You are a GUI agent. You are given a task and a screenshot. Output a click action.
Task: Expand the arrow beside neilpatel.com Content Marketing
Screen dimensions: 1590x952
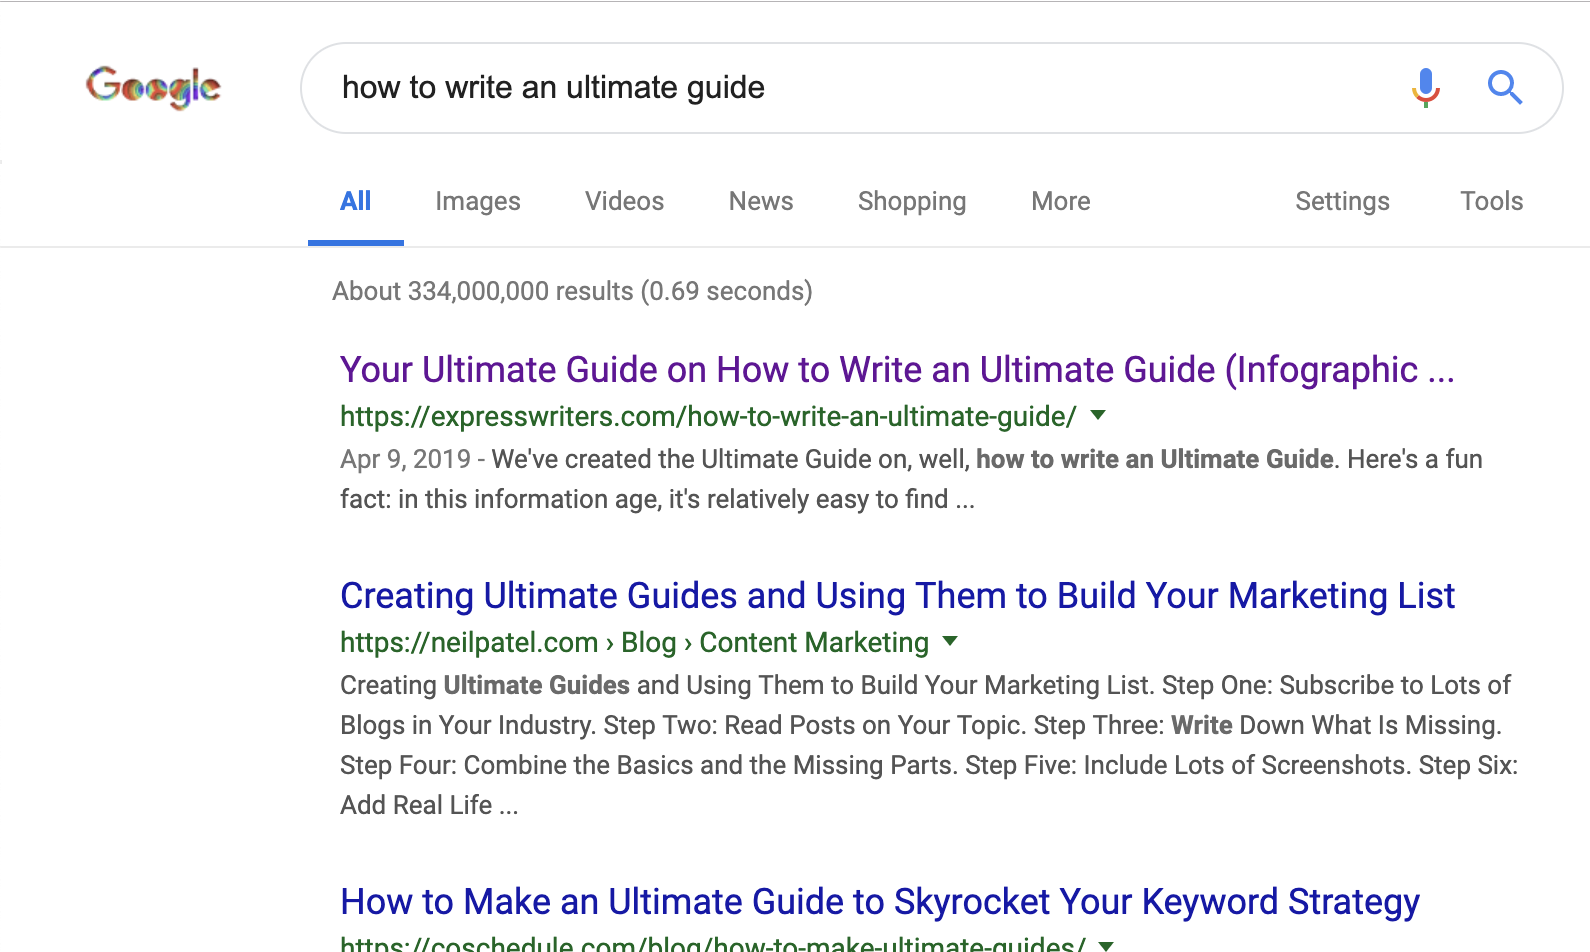(x=950, y=641)
